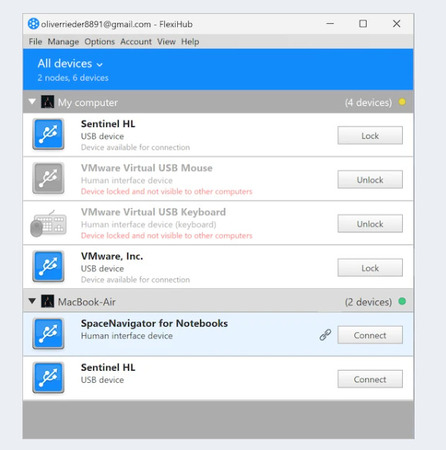The width and height of the screenshot is (446, 450).
Task: Click the '(2 devices)' count text
Action: pos(368,302)
